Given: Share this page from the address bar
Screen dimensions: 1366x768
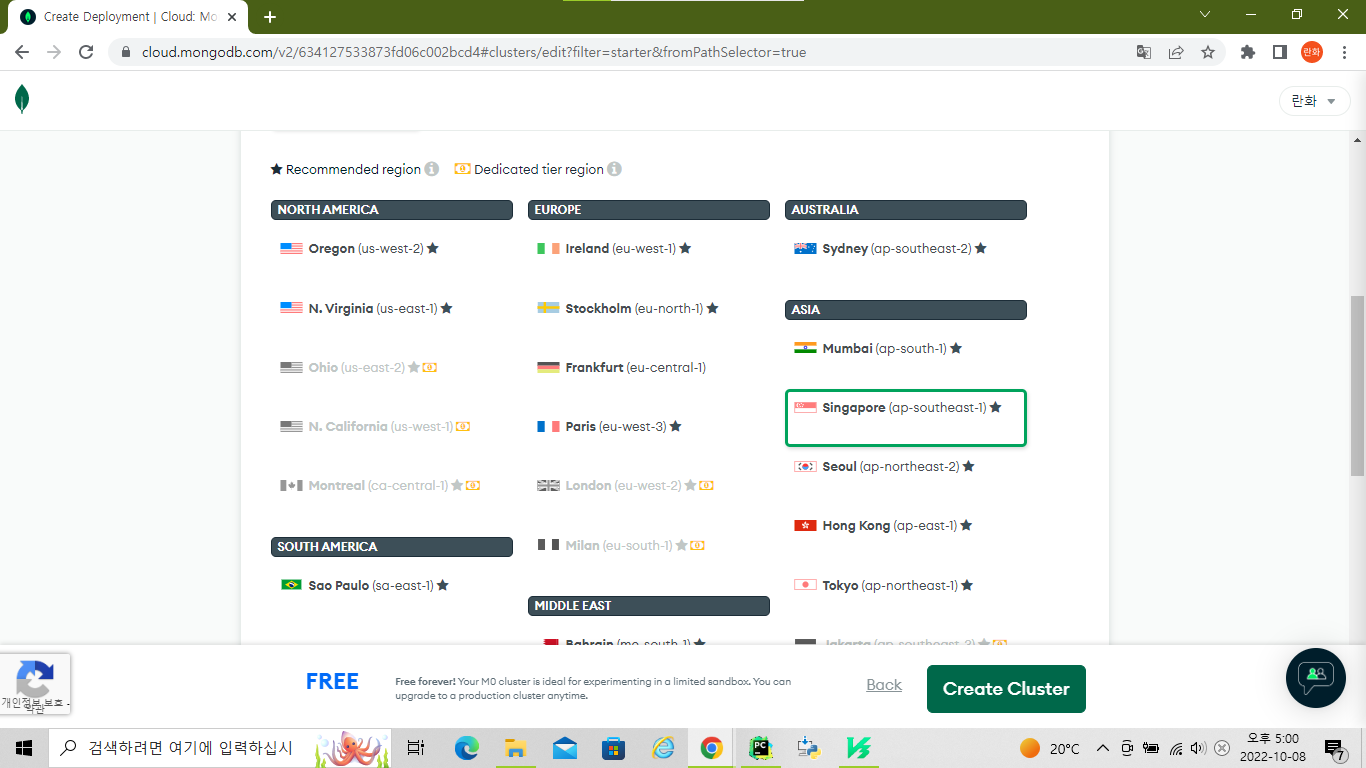Looking at the screenshot, I should (x=1176, y=52).
